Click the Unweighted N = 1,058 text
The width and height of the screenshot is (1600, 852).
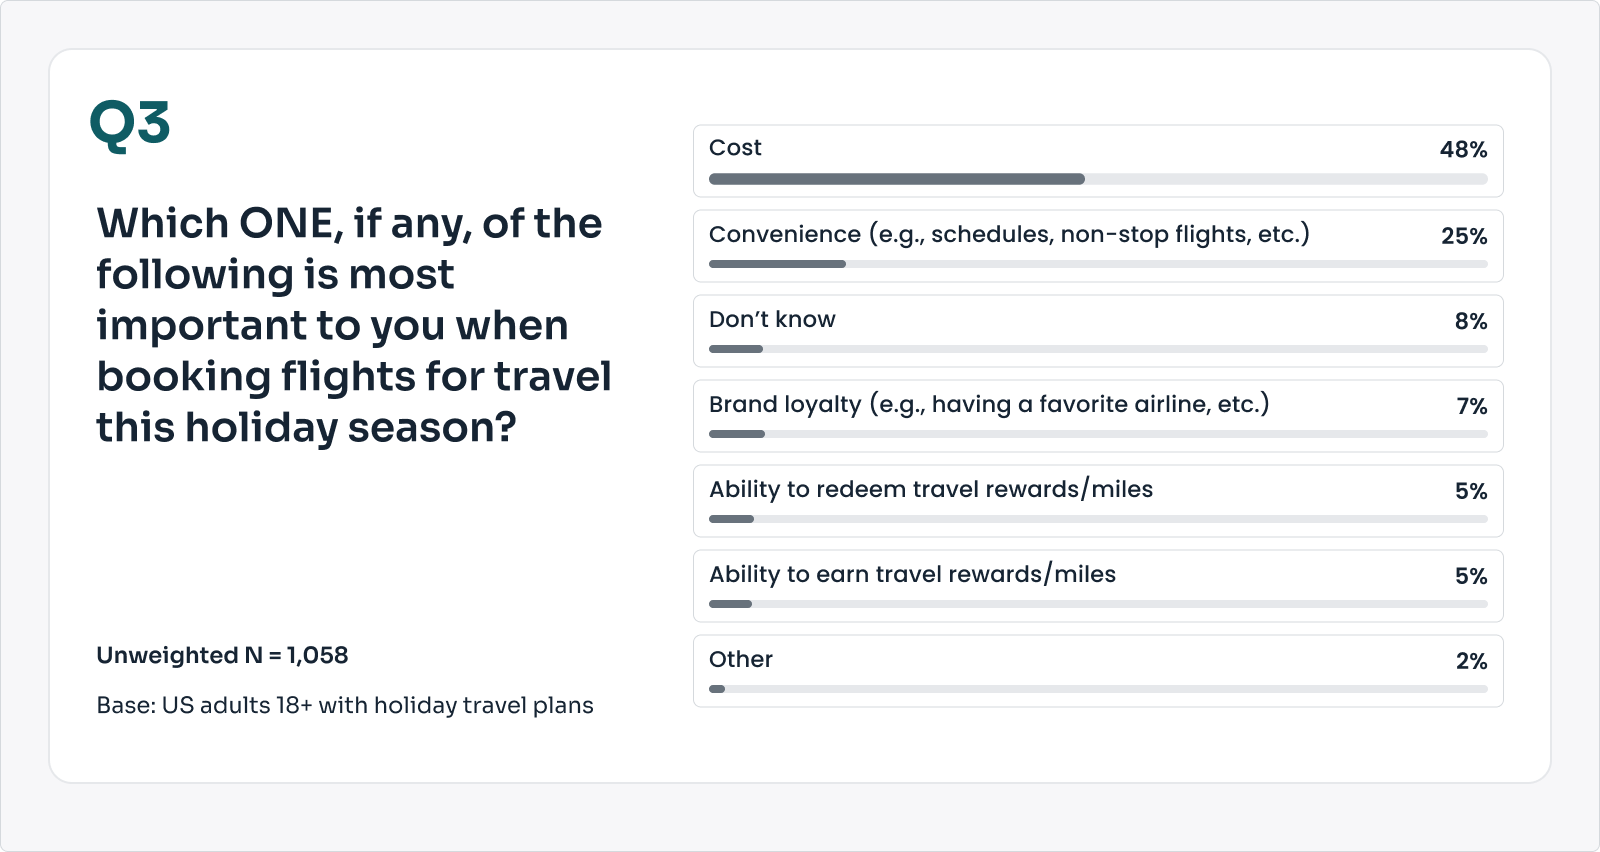222,655
